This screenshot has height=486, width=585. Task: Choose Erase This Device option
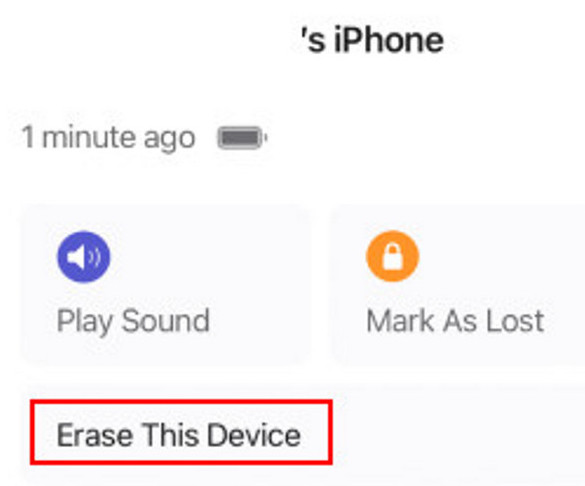[x=178, y=435]
